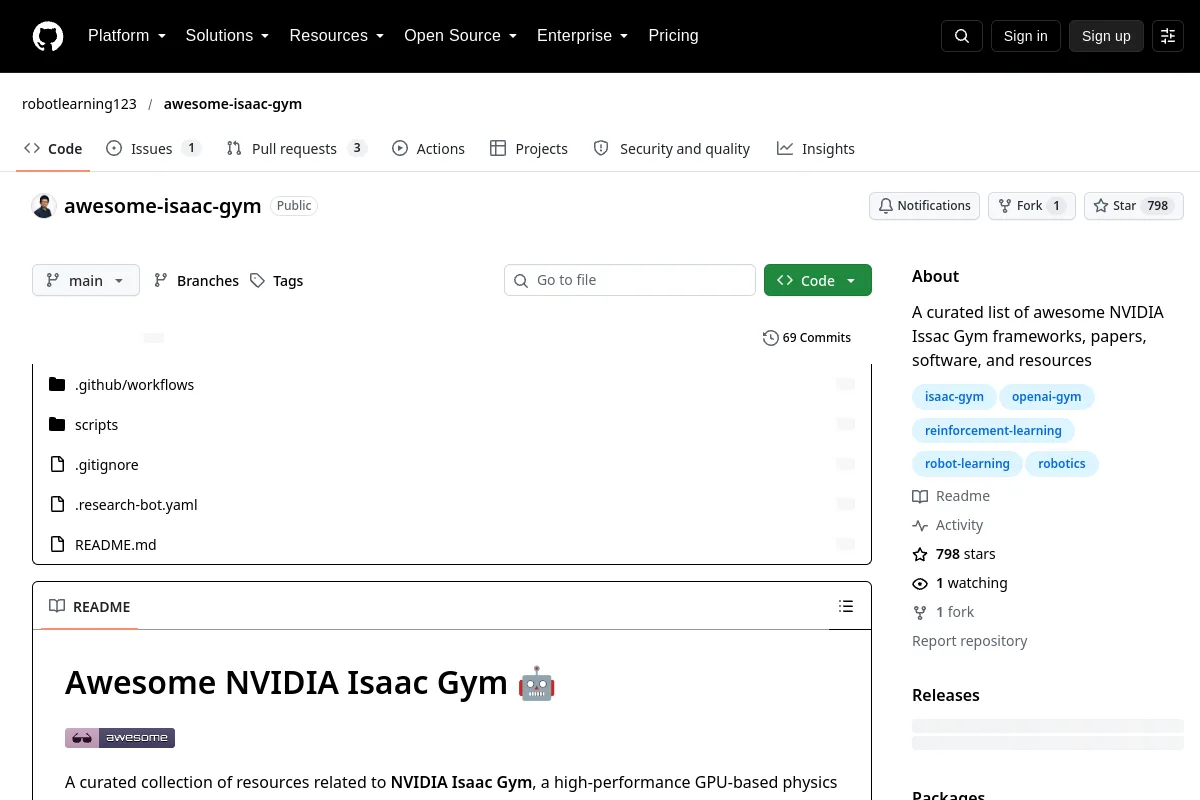Focus the Go to file search field
Image resolution: width=1200 pixels, height=800 pixels.
[630, 280]
